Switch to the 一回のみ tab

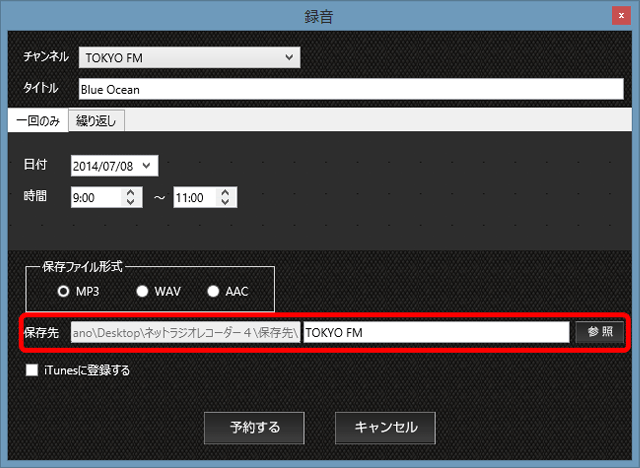point(38,121)
